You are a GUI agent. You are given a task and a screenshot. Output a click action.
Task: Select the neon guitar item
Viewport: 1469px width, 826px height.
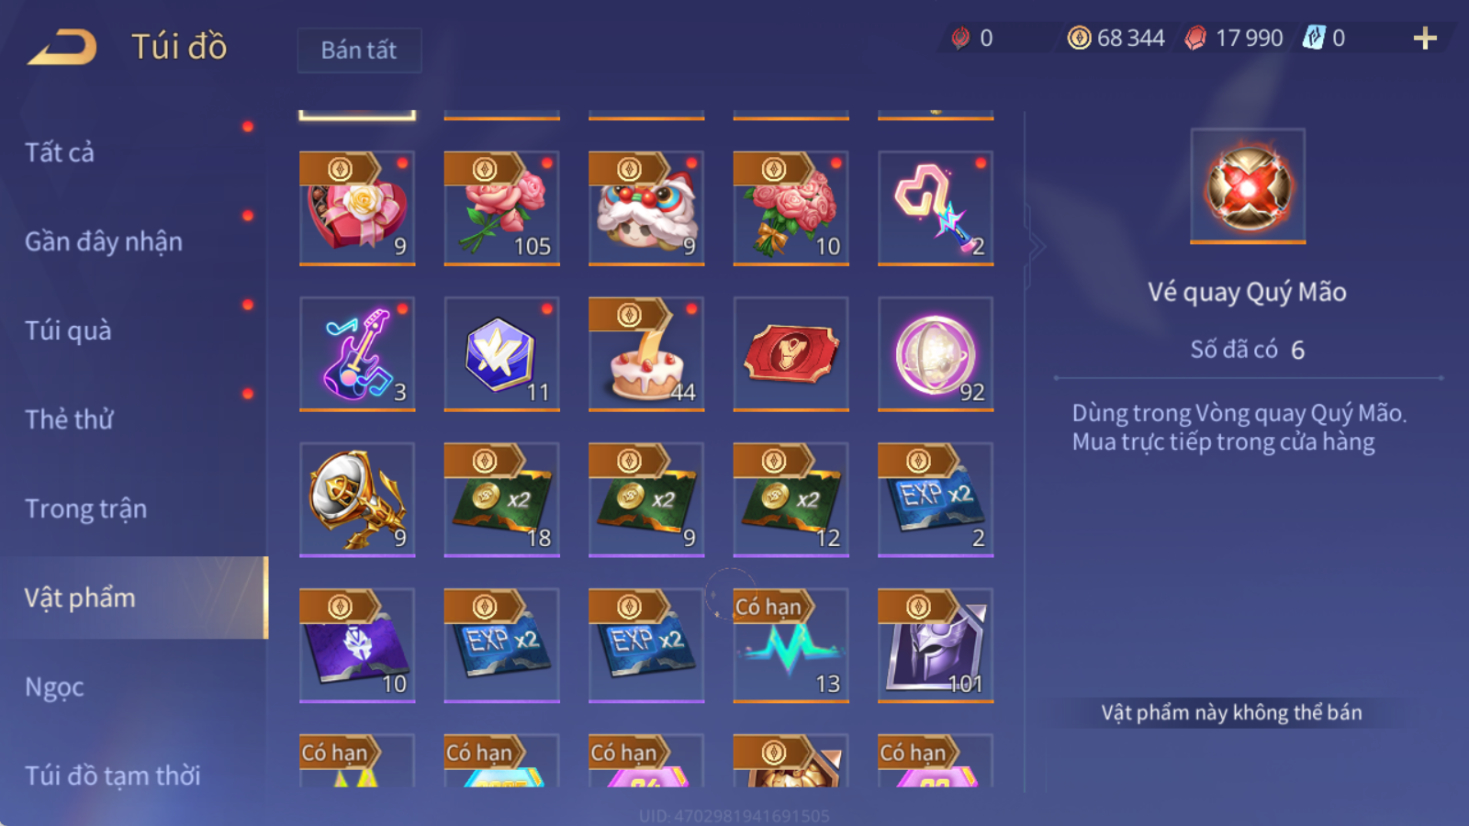(357, 354)
